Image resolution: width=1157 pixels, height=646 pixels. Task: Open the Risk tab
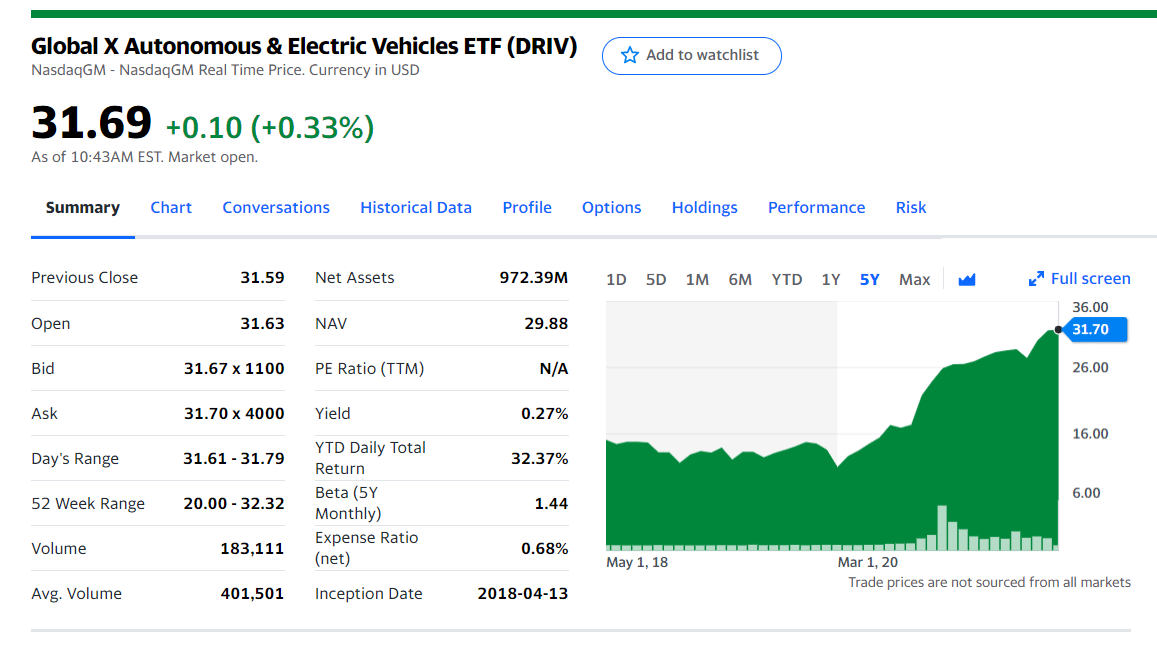911,207
